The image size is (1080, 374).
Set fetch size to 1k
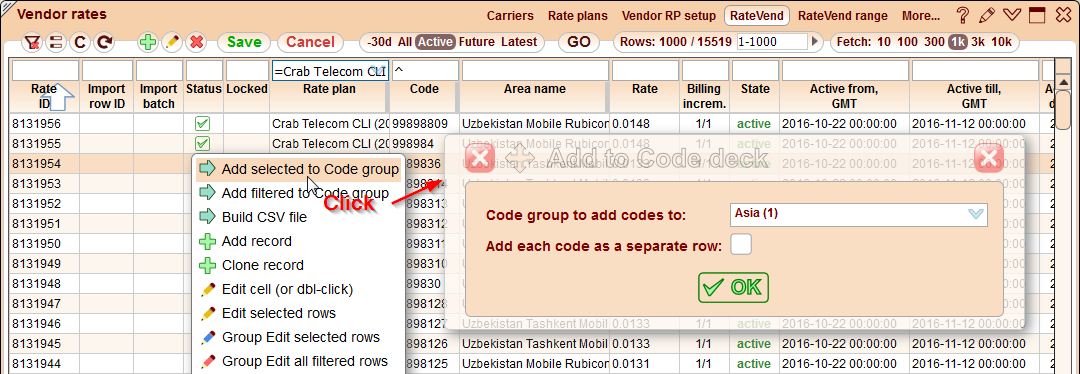coord(958,42)
